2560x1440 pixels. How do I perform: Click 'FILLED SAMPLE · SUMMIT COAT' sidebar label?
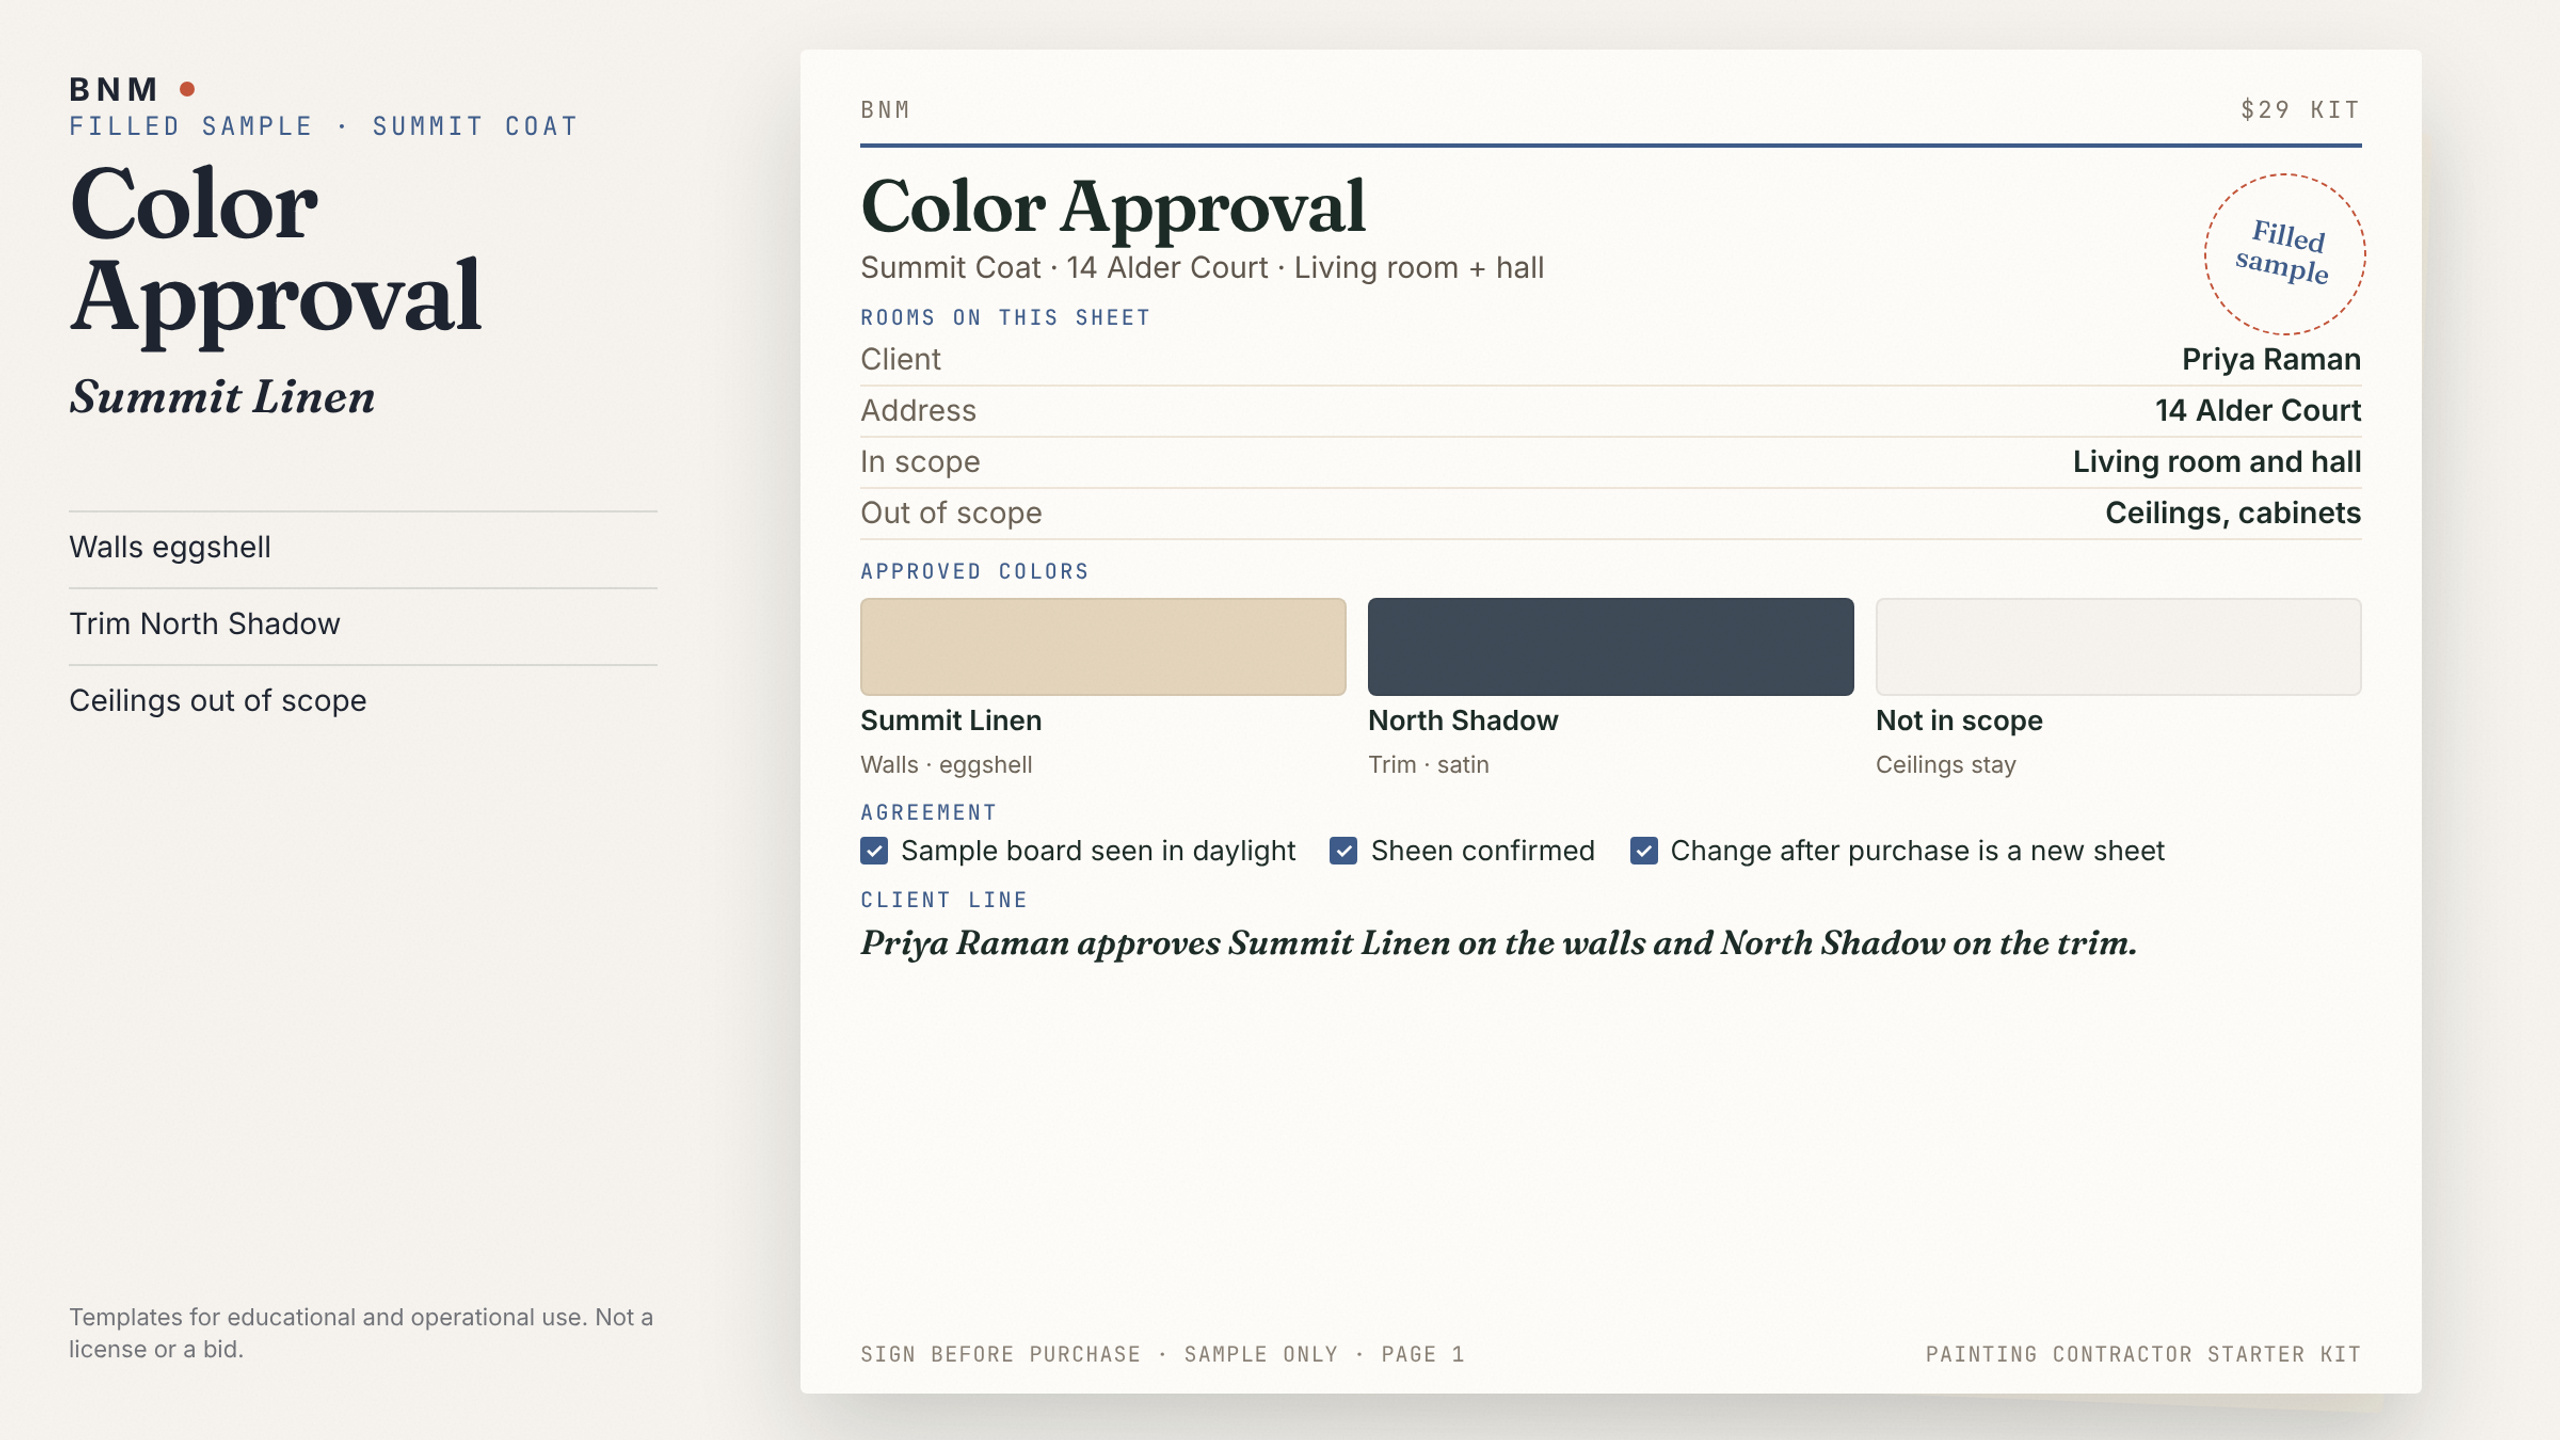pos(323,126)
